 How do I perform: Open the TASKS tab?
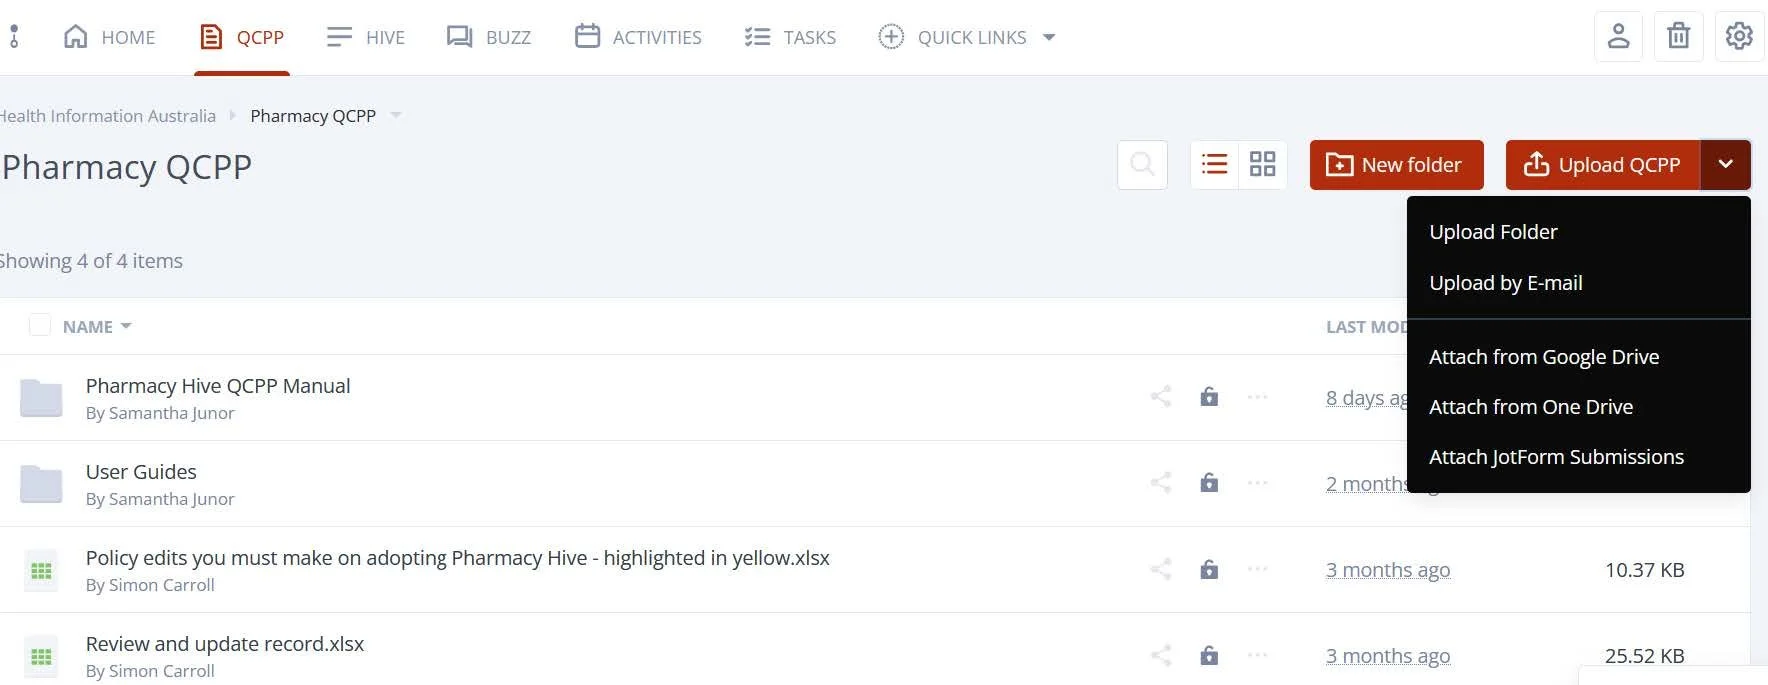click(x=790, y=37)
